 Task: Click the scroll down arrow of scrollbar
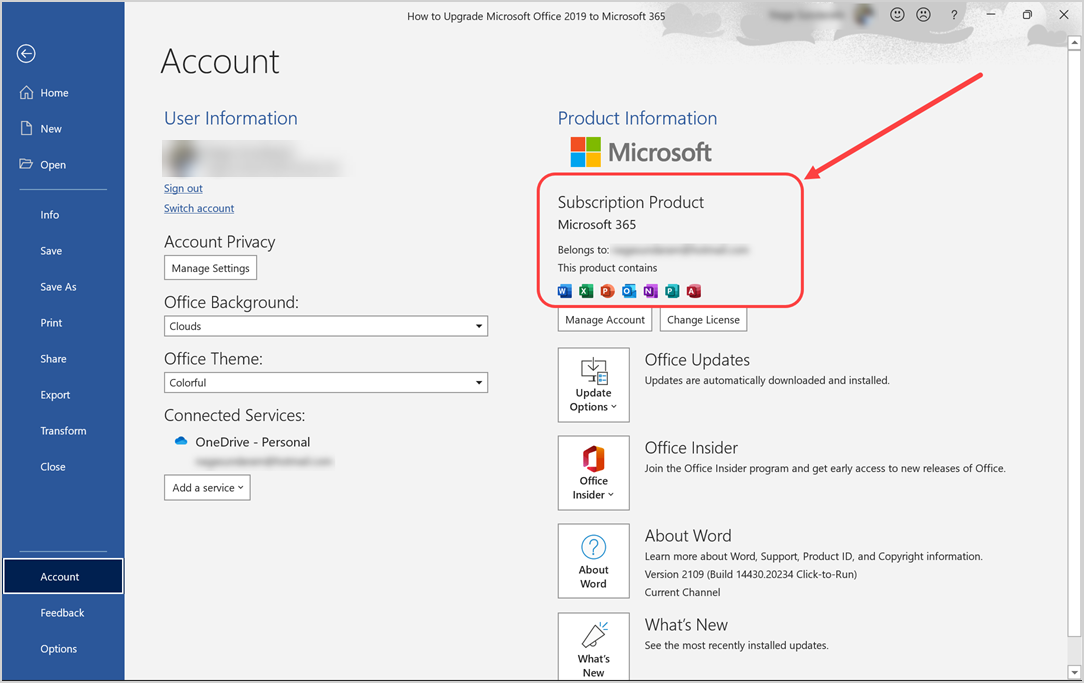[x=1074, y=672]
